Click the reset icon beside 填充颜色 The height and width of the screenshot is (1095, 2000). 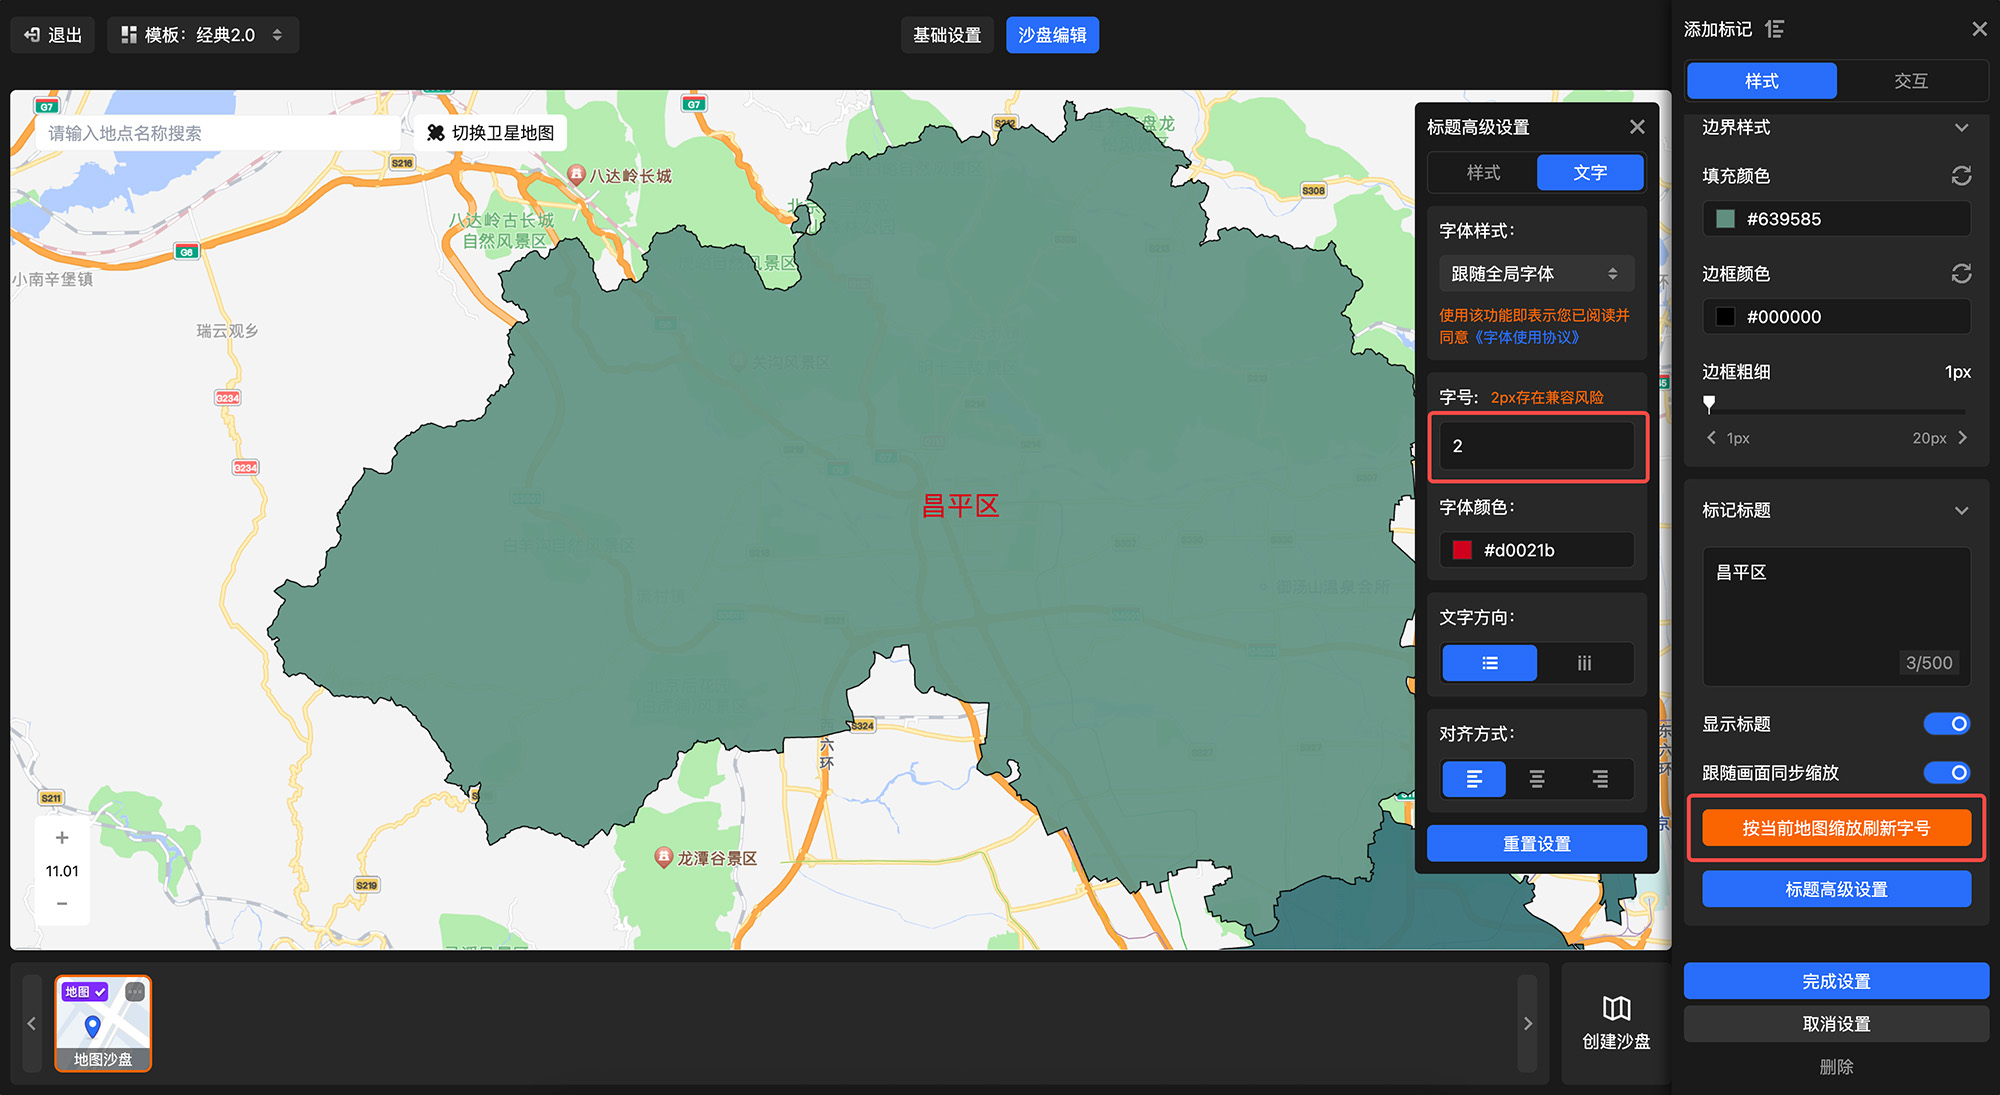[1961, 176]
